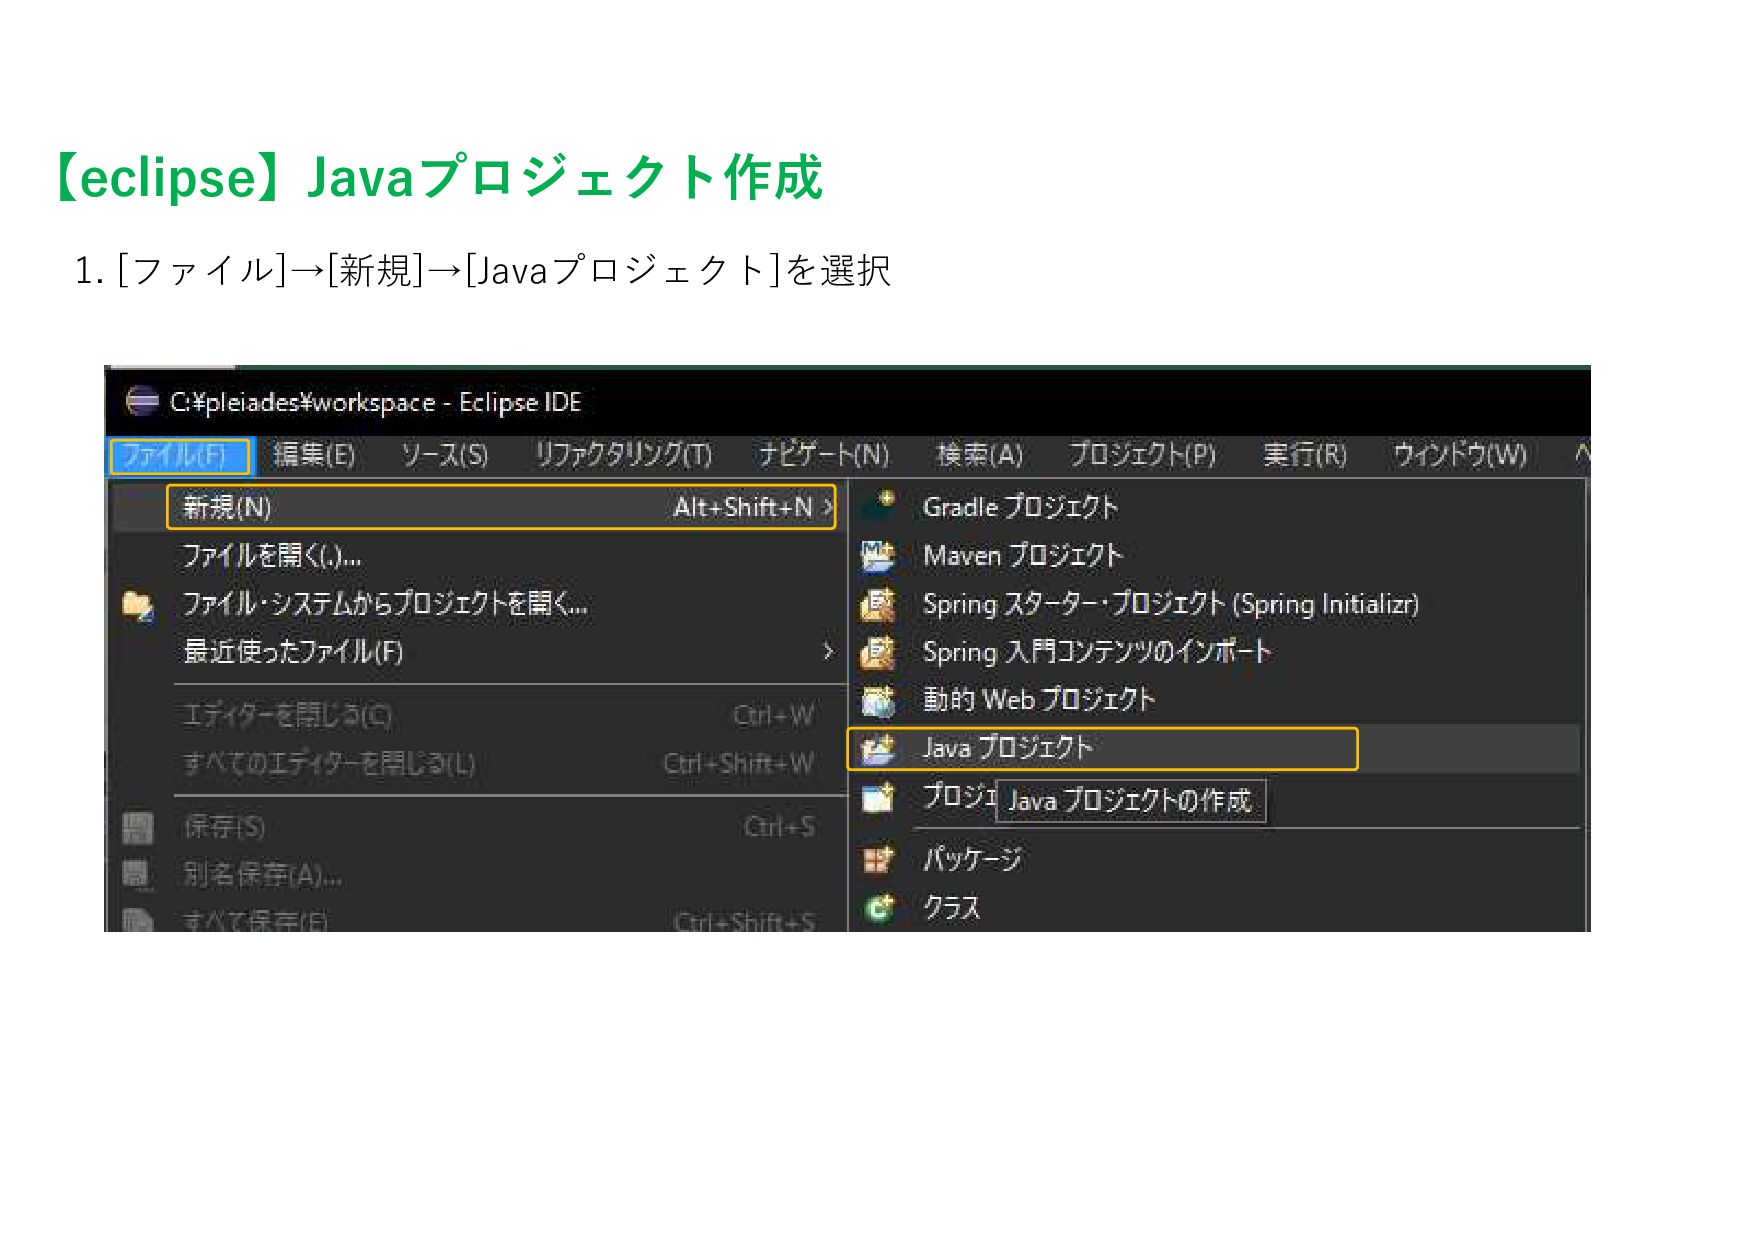Screen dimensions: 1754x1240
Task: Click C:¥pleiades¥workspace - Eclipse IDE title
Action: (376, 403)
